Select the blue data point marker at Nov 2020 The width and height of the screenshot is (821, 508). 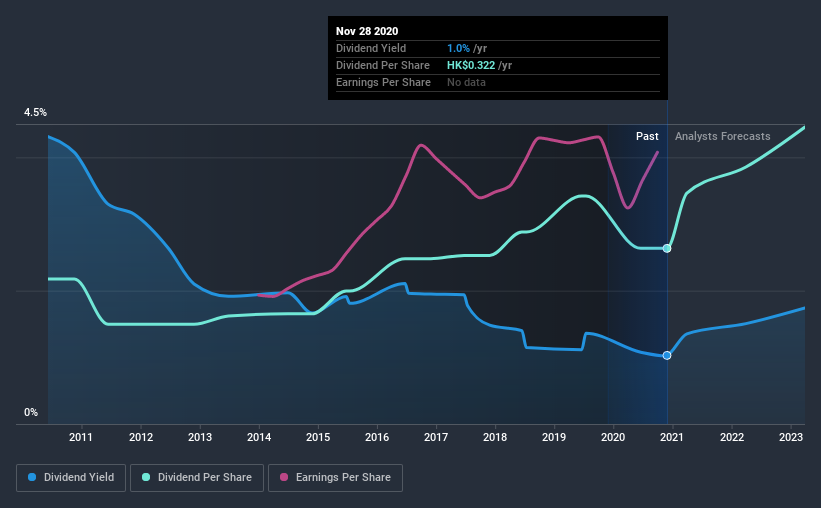(x=667, y=355)
